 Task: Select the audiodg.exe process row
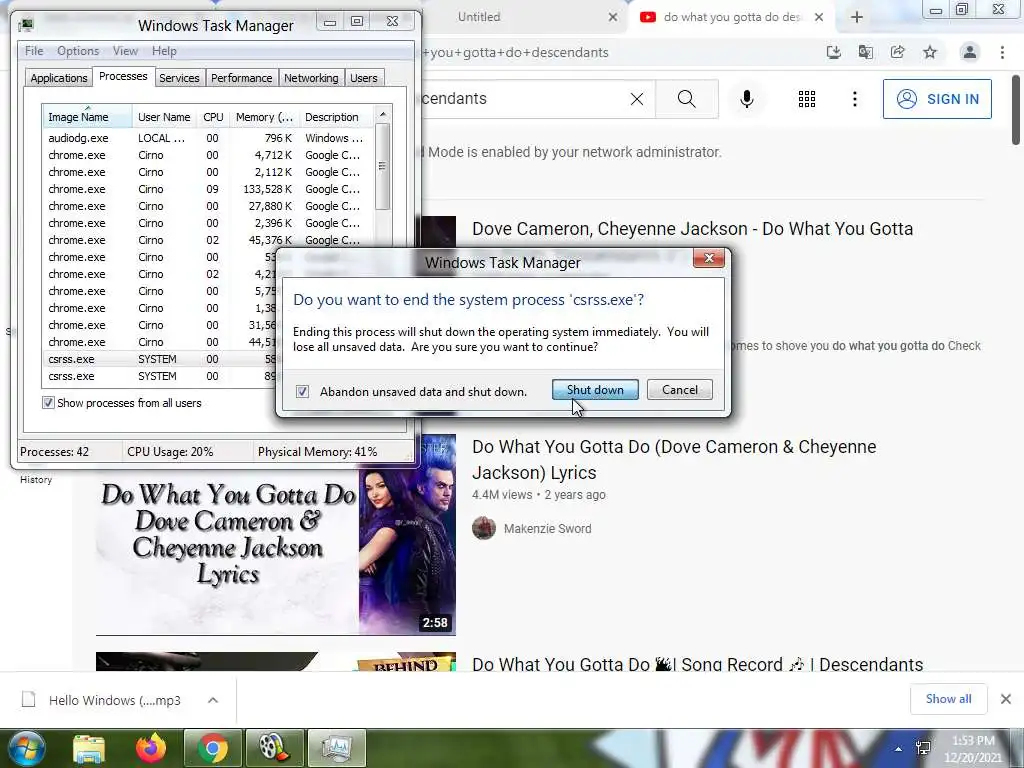(208, 138)
